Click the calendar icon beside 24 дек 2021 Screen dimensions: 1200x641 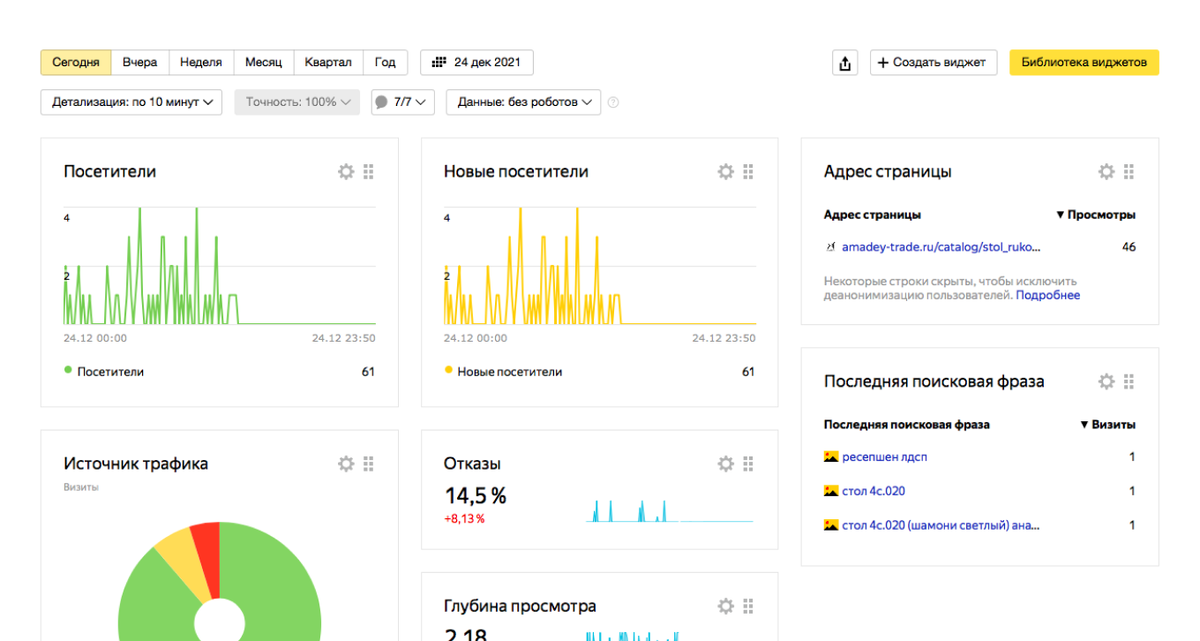[x=438, y=61]
